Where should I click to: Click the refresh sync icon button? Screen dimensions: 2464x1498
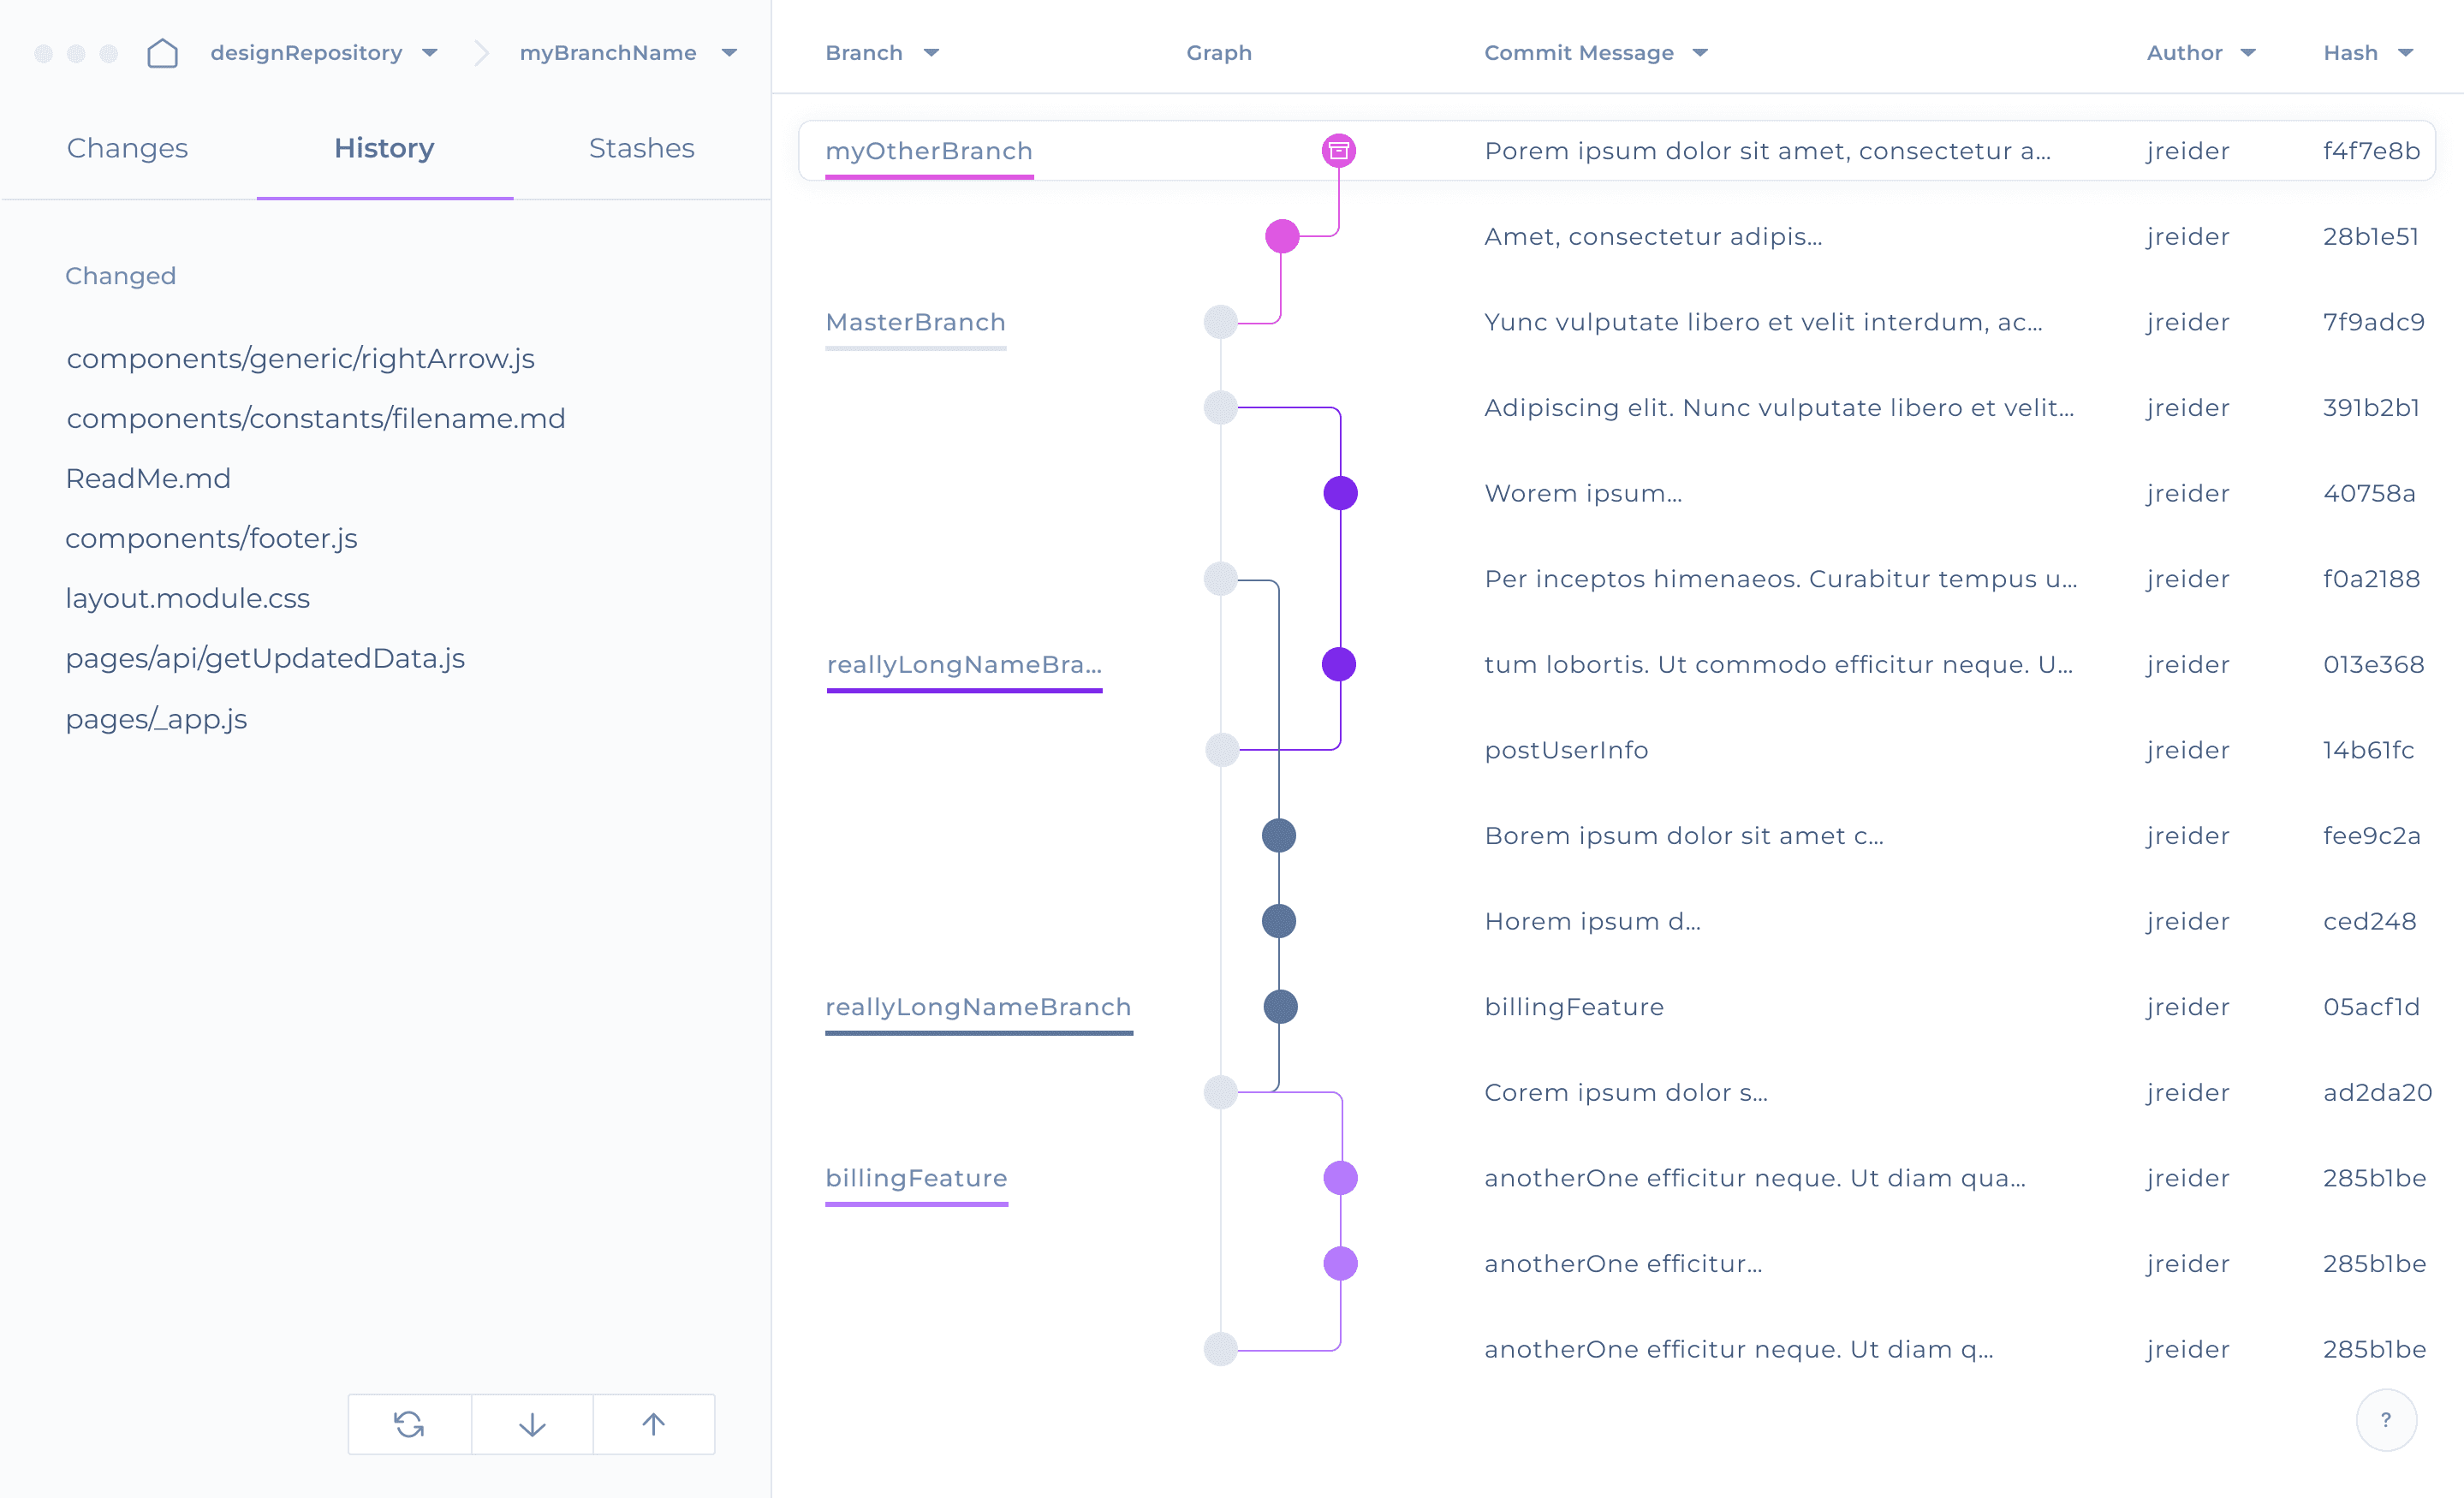coord(409,1424)
